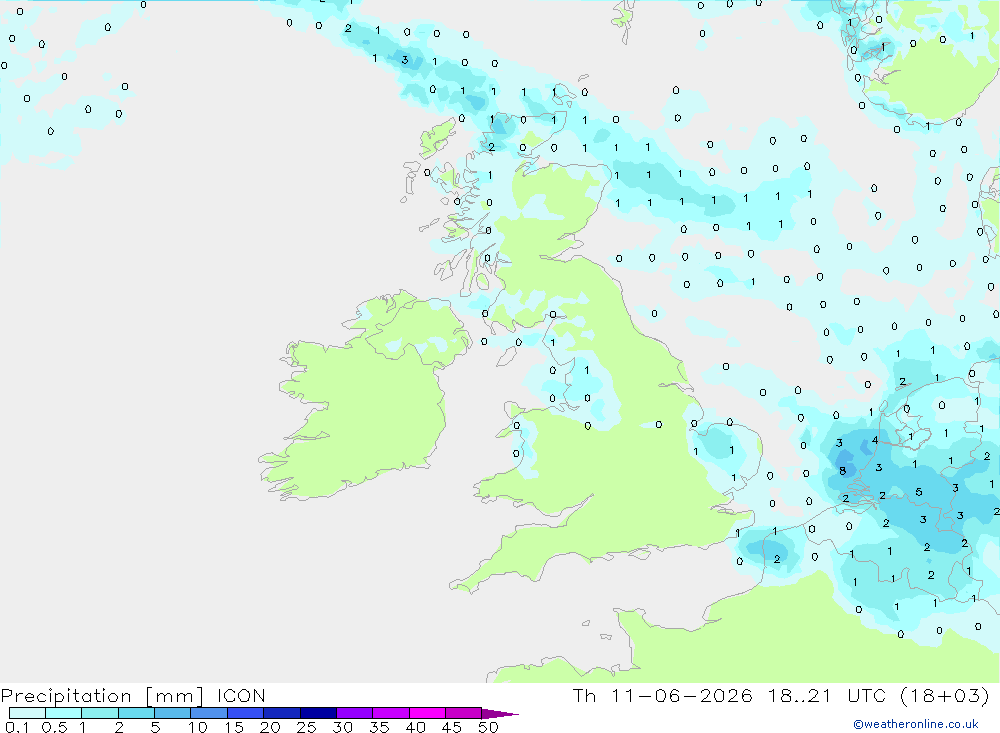Click the '18..21' time range text

tap(800, 696)
